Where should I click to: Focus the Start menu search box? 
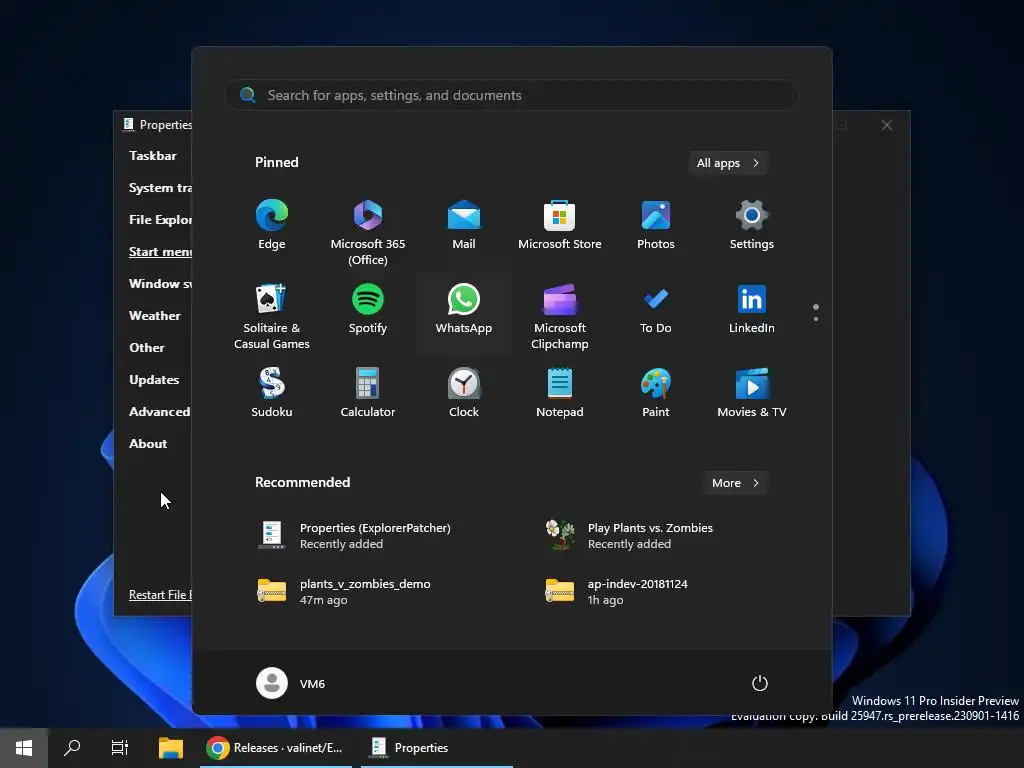click(512, 95)
